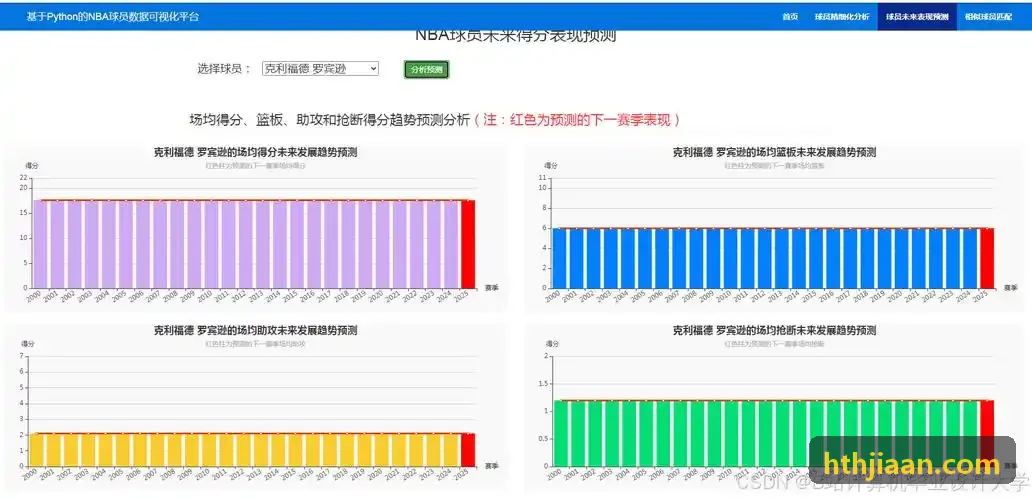Click the purple 2000 bar in 场均得分 chart
The width and height of the screenshot is (1032, 500).
[x=41, y=244]
